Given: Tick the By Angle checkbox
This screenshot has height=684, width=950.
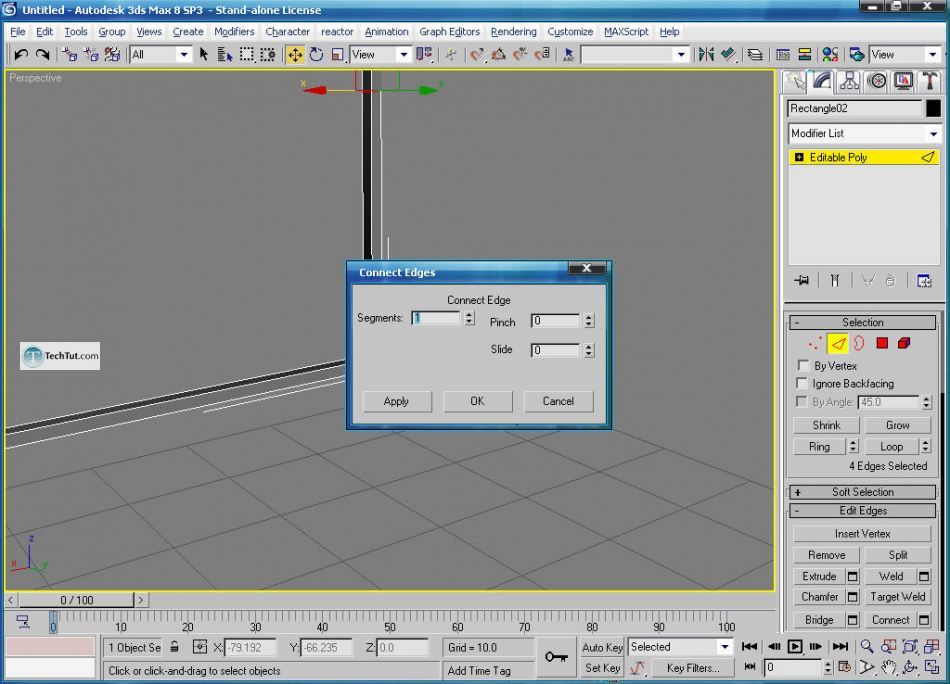Looking at the screenshot, I should click(x=802, y=402).
